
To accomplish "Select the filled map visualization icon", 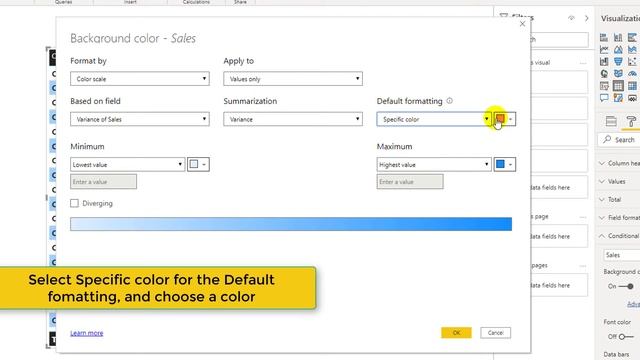I will coord(618,74).
